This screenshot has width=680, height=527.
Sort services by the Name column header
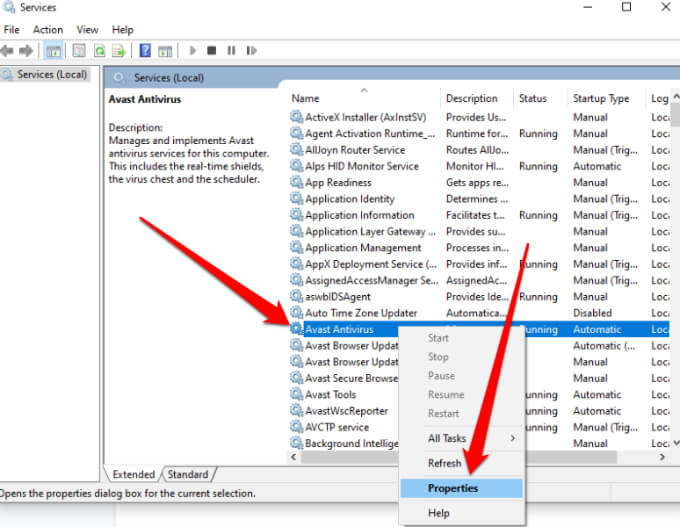[305, 98]
